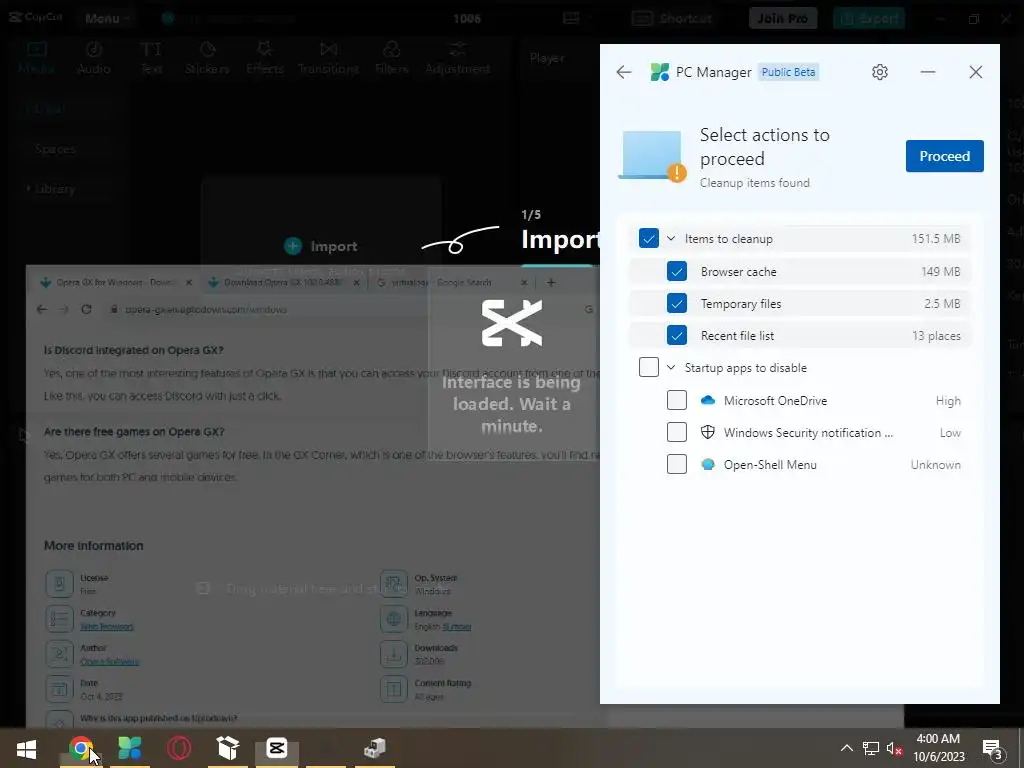
Task: Open installer icon on taskbar
Action: pyautogui.click(x=375, y=748)
